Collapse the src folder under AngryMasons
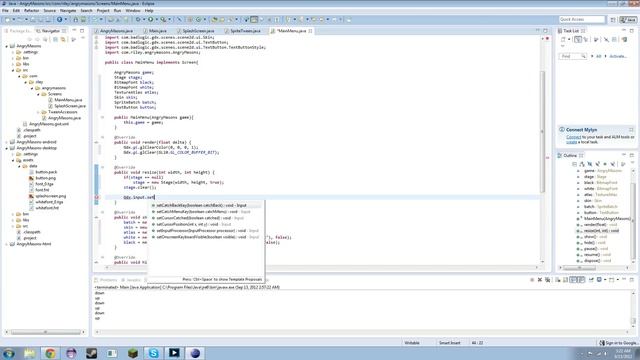Image resolution: width=640 pixels, height=360 pixels. pyautogui.click(x=13, y=70)
